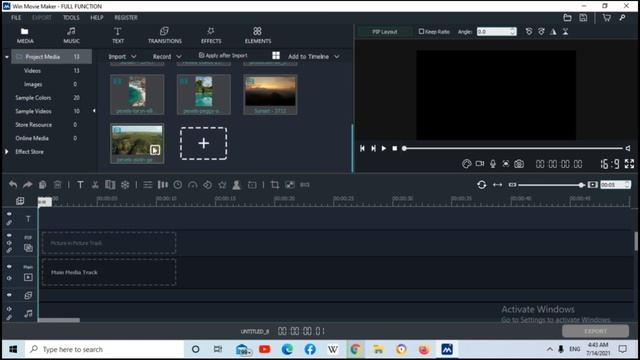This screenshot has width=640, height=360.
Task: Open the Import dropdown
Action: 122,56
